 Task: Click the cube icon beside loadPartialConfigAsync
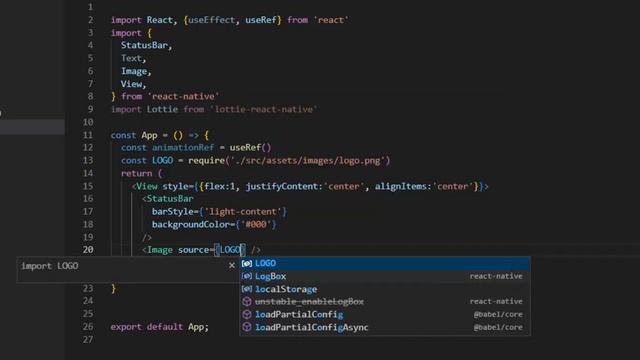tap(247, 327)
